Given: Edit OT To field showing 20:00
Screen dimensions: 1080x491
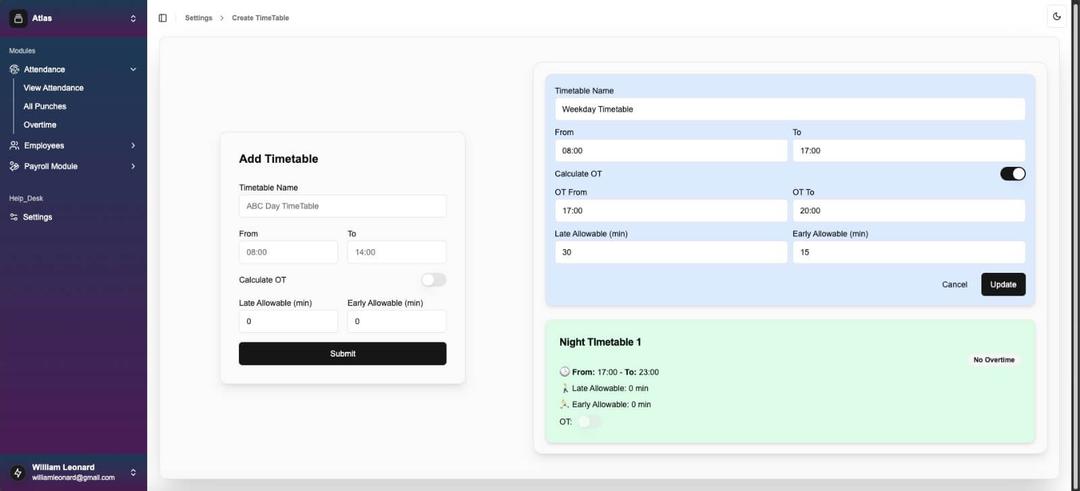Looking at the screenshot, I should [909, 211].
